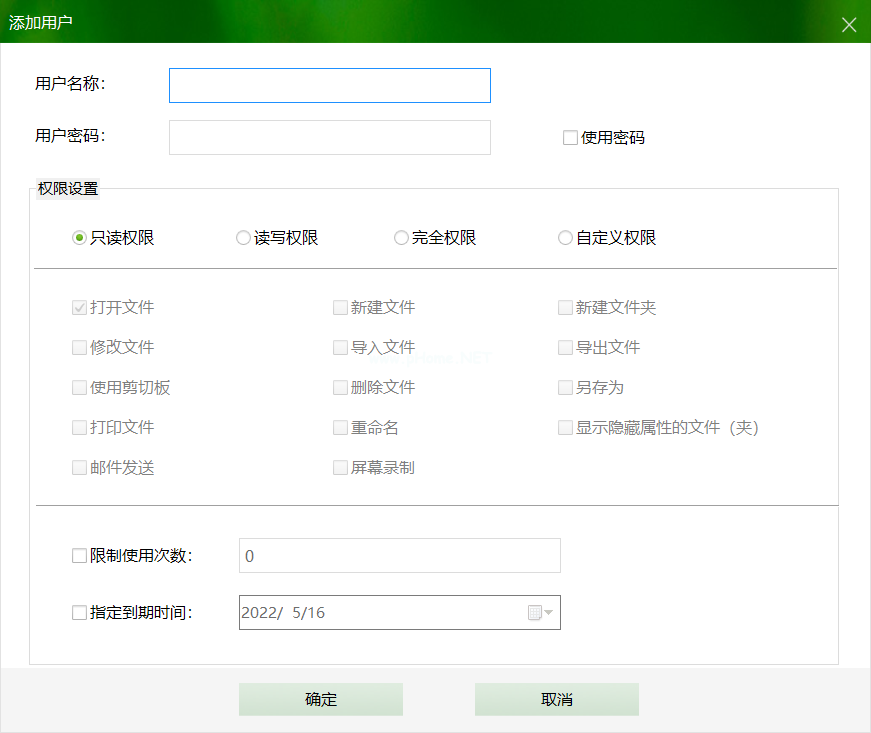The width and height of the screenshot is (871, 733).
Task: Select the 只读权限 radio option
Action: click(80, 238)
